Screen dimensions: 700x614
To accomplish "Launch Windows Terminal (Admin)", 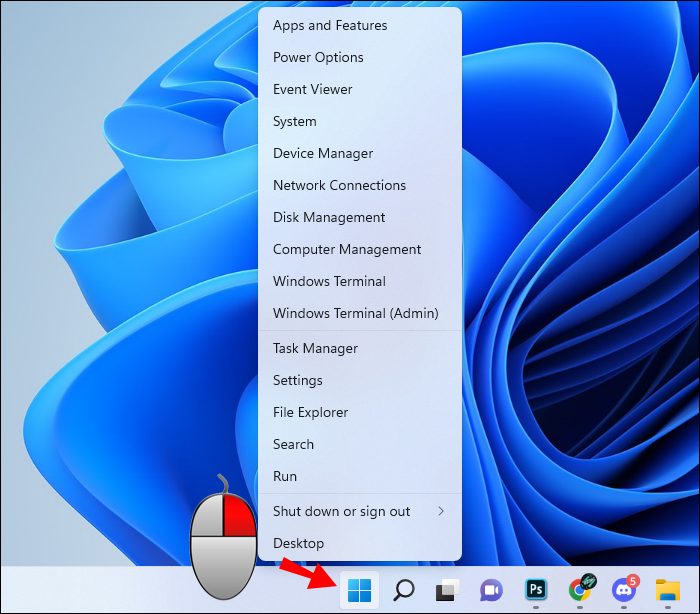I will [x=355, y=313].
